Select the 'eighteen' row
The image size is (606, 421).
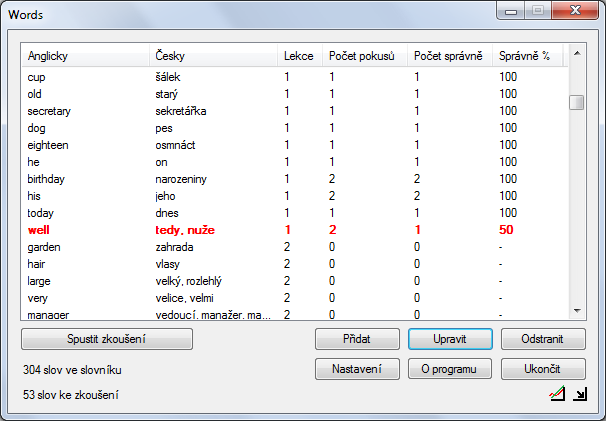tap(294, 145)
